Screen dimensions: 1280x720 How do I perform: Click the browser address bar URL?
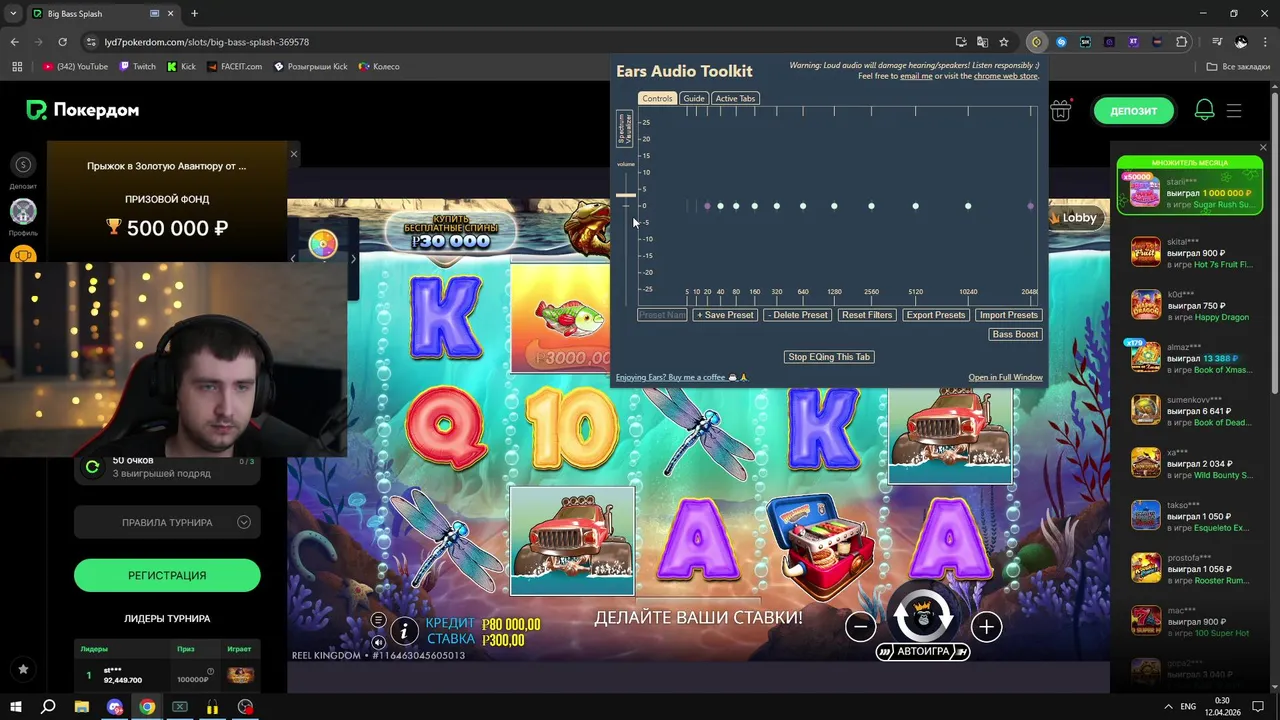pyautogui.click(x=207, y=42)
